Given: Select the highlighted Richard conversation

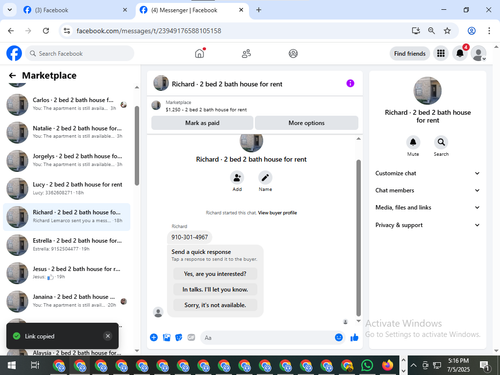Looking at the screenshot, I should [x=67, y=217].
